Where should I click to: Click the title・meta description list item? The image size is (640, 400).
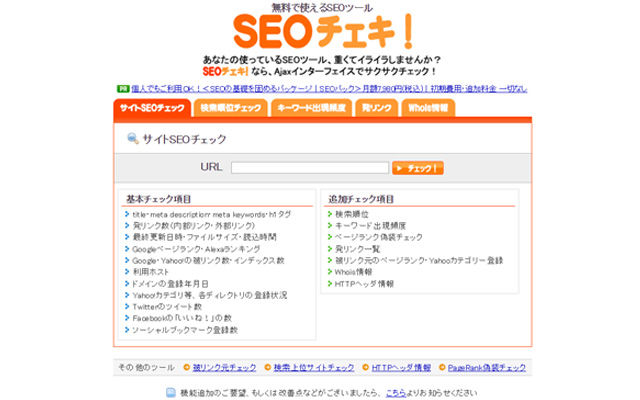[x=211, y=214]
